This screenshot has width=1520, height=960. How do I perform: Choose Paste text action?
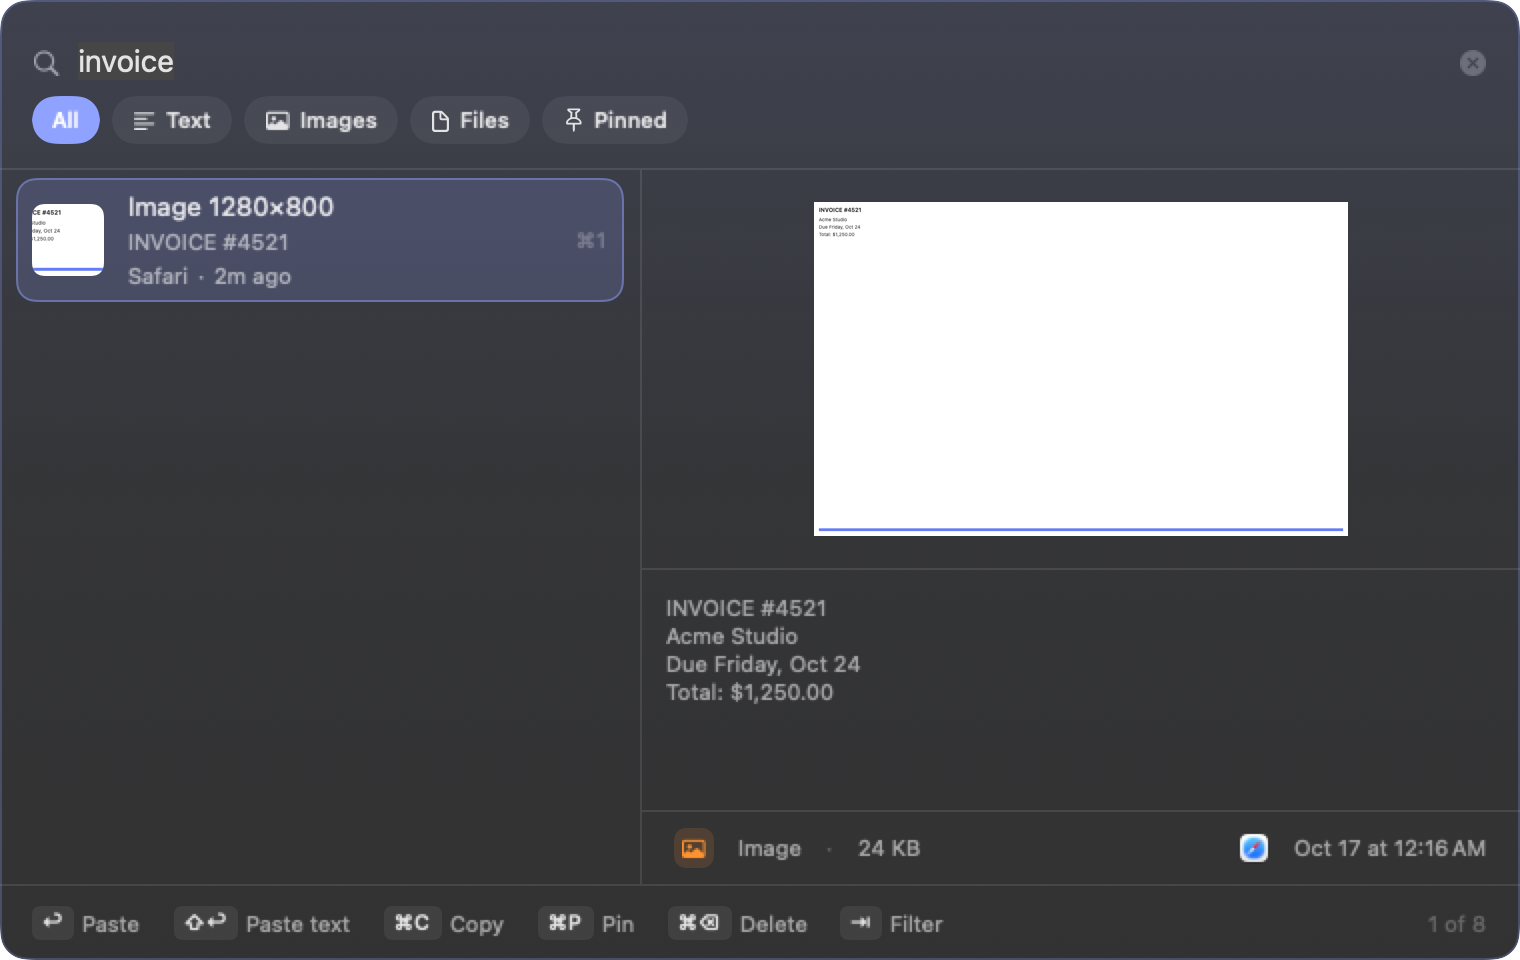click(x=298, y=924)
